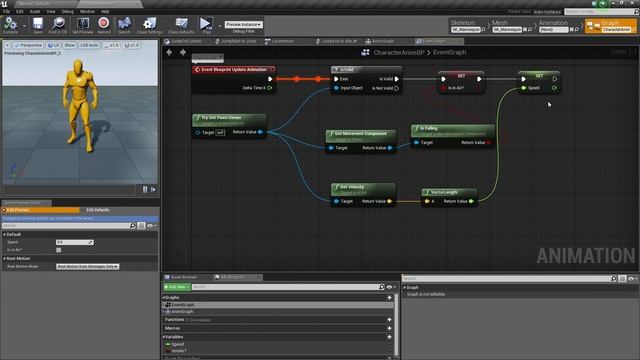
Task: Open the LOD Auto dropdown
Action: [x=89, y=45]
